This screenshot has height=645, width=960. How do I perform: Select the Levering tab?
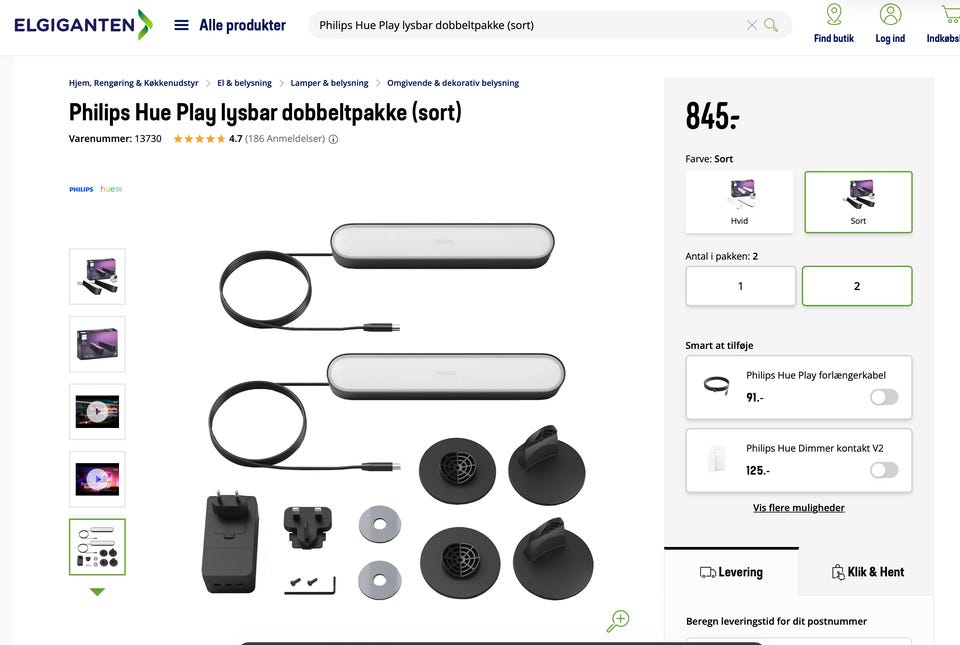pyautogui.click(x=731, y=572)
